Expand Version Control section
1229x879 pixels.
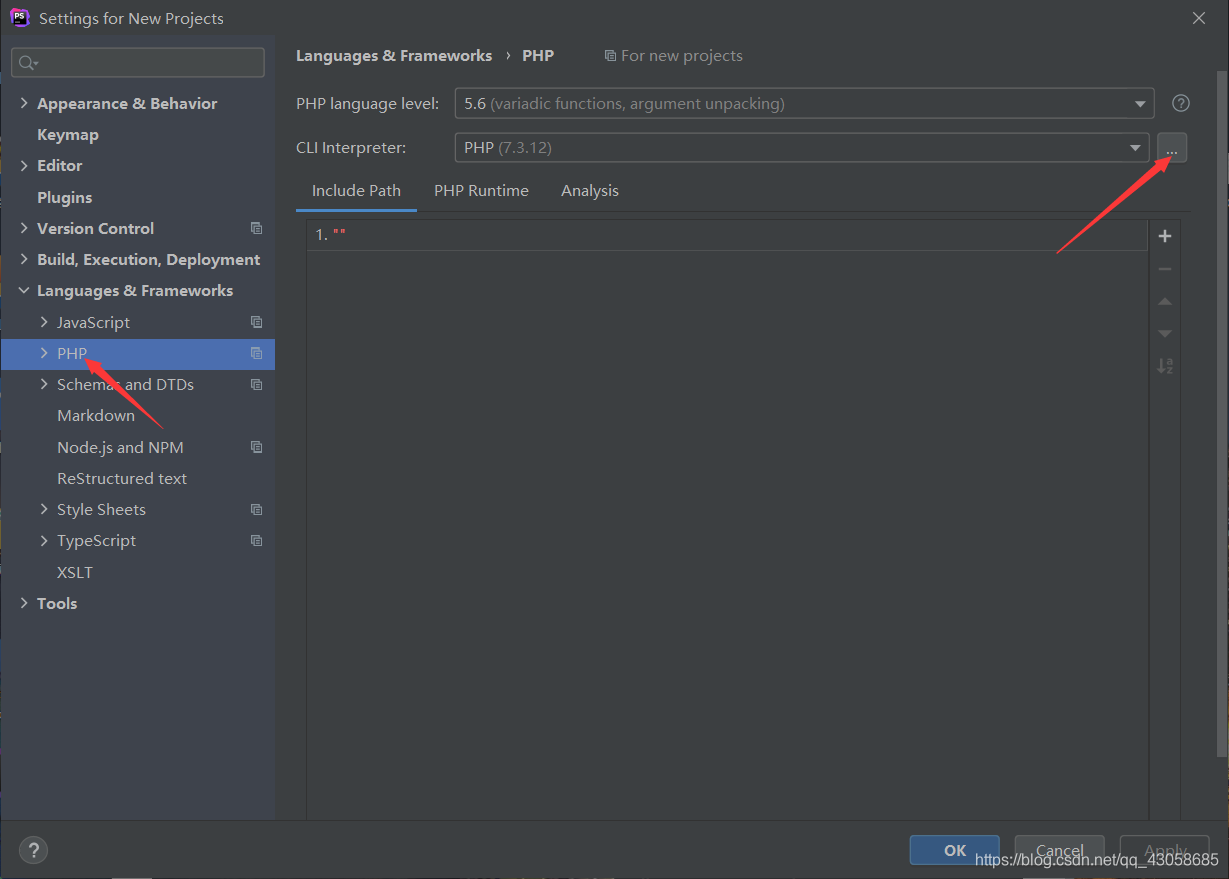coord(24,228)
